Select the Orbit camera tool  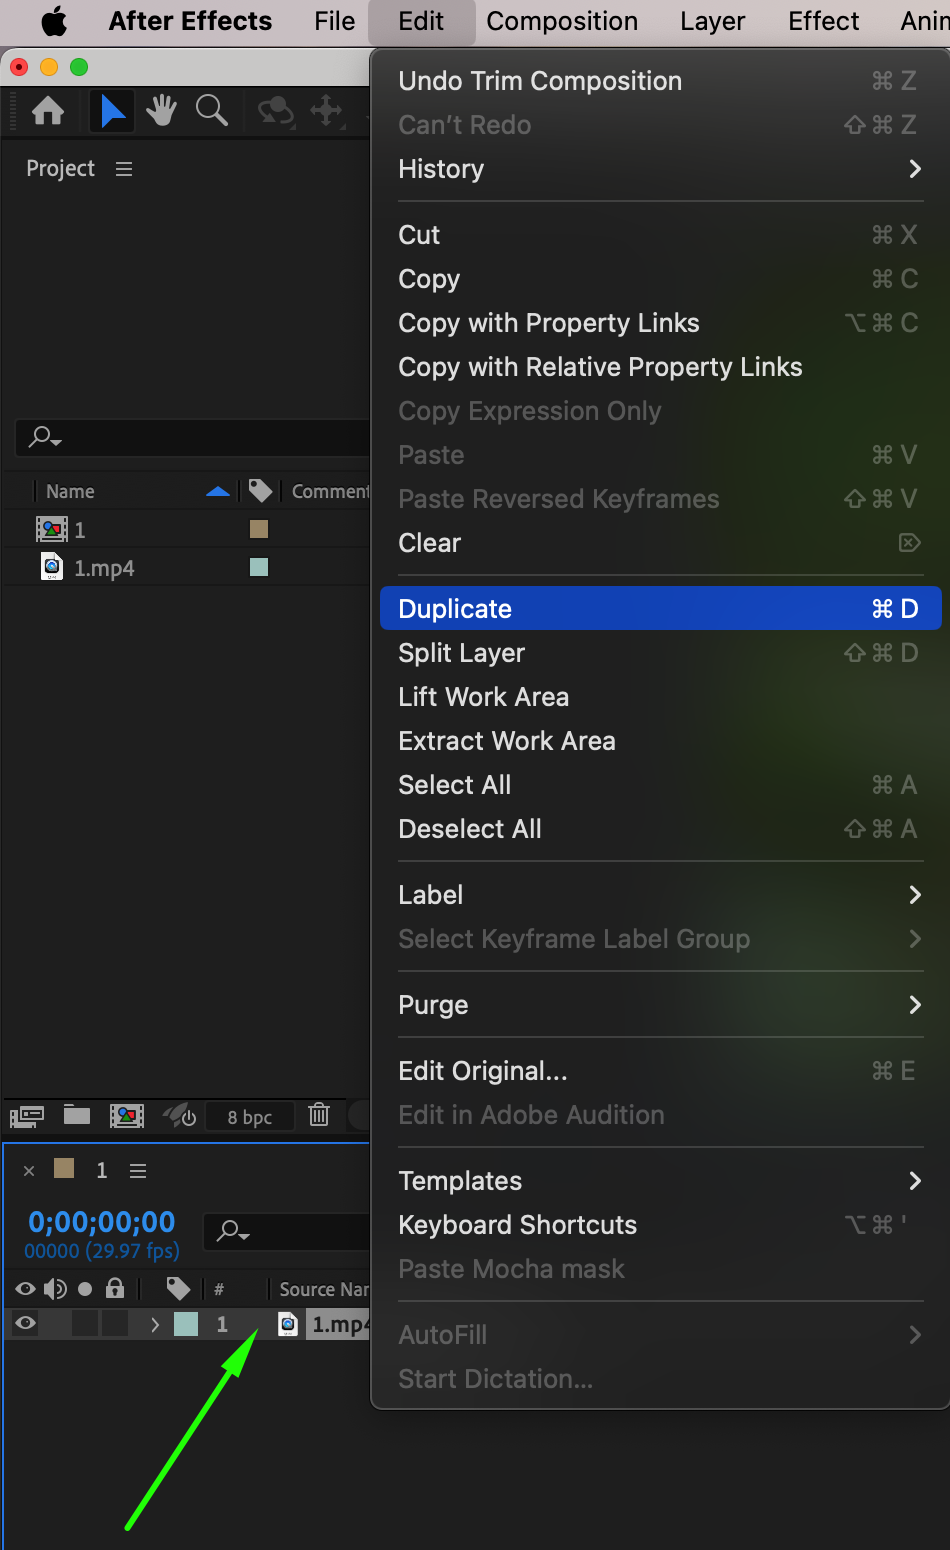click(x=275, y=111)
